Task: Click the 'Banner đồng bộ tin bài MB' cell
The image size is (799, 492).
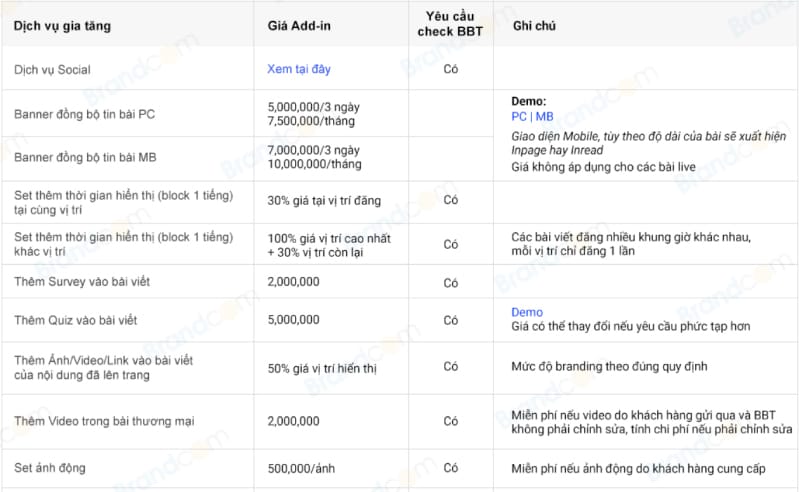Action: [x=85, y=157]
